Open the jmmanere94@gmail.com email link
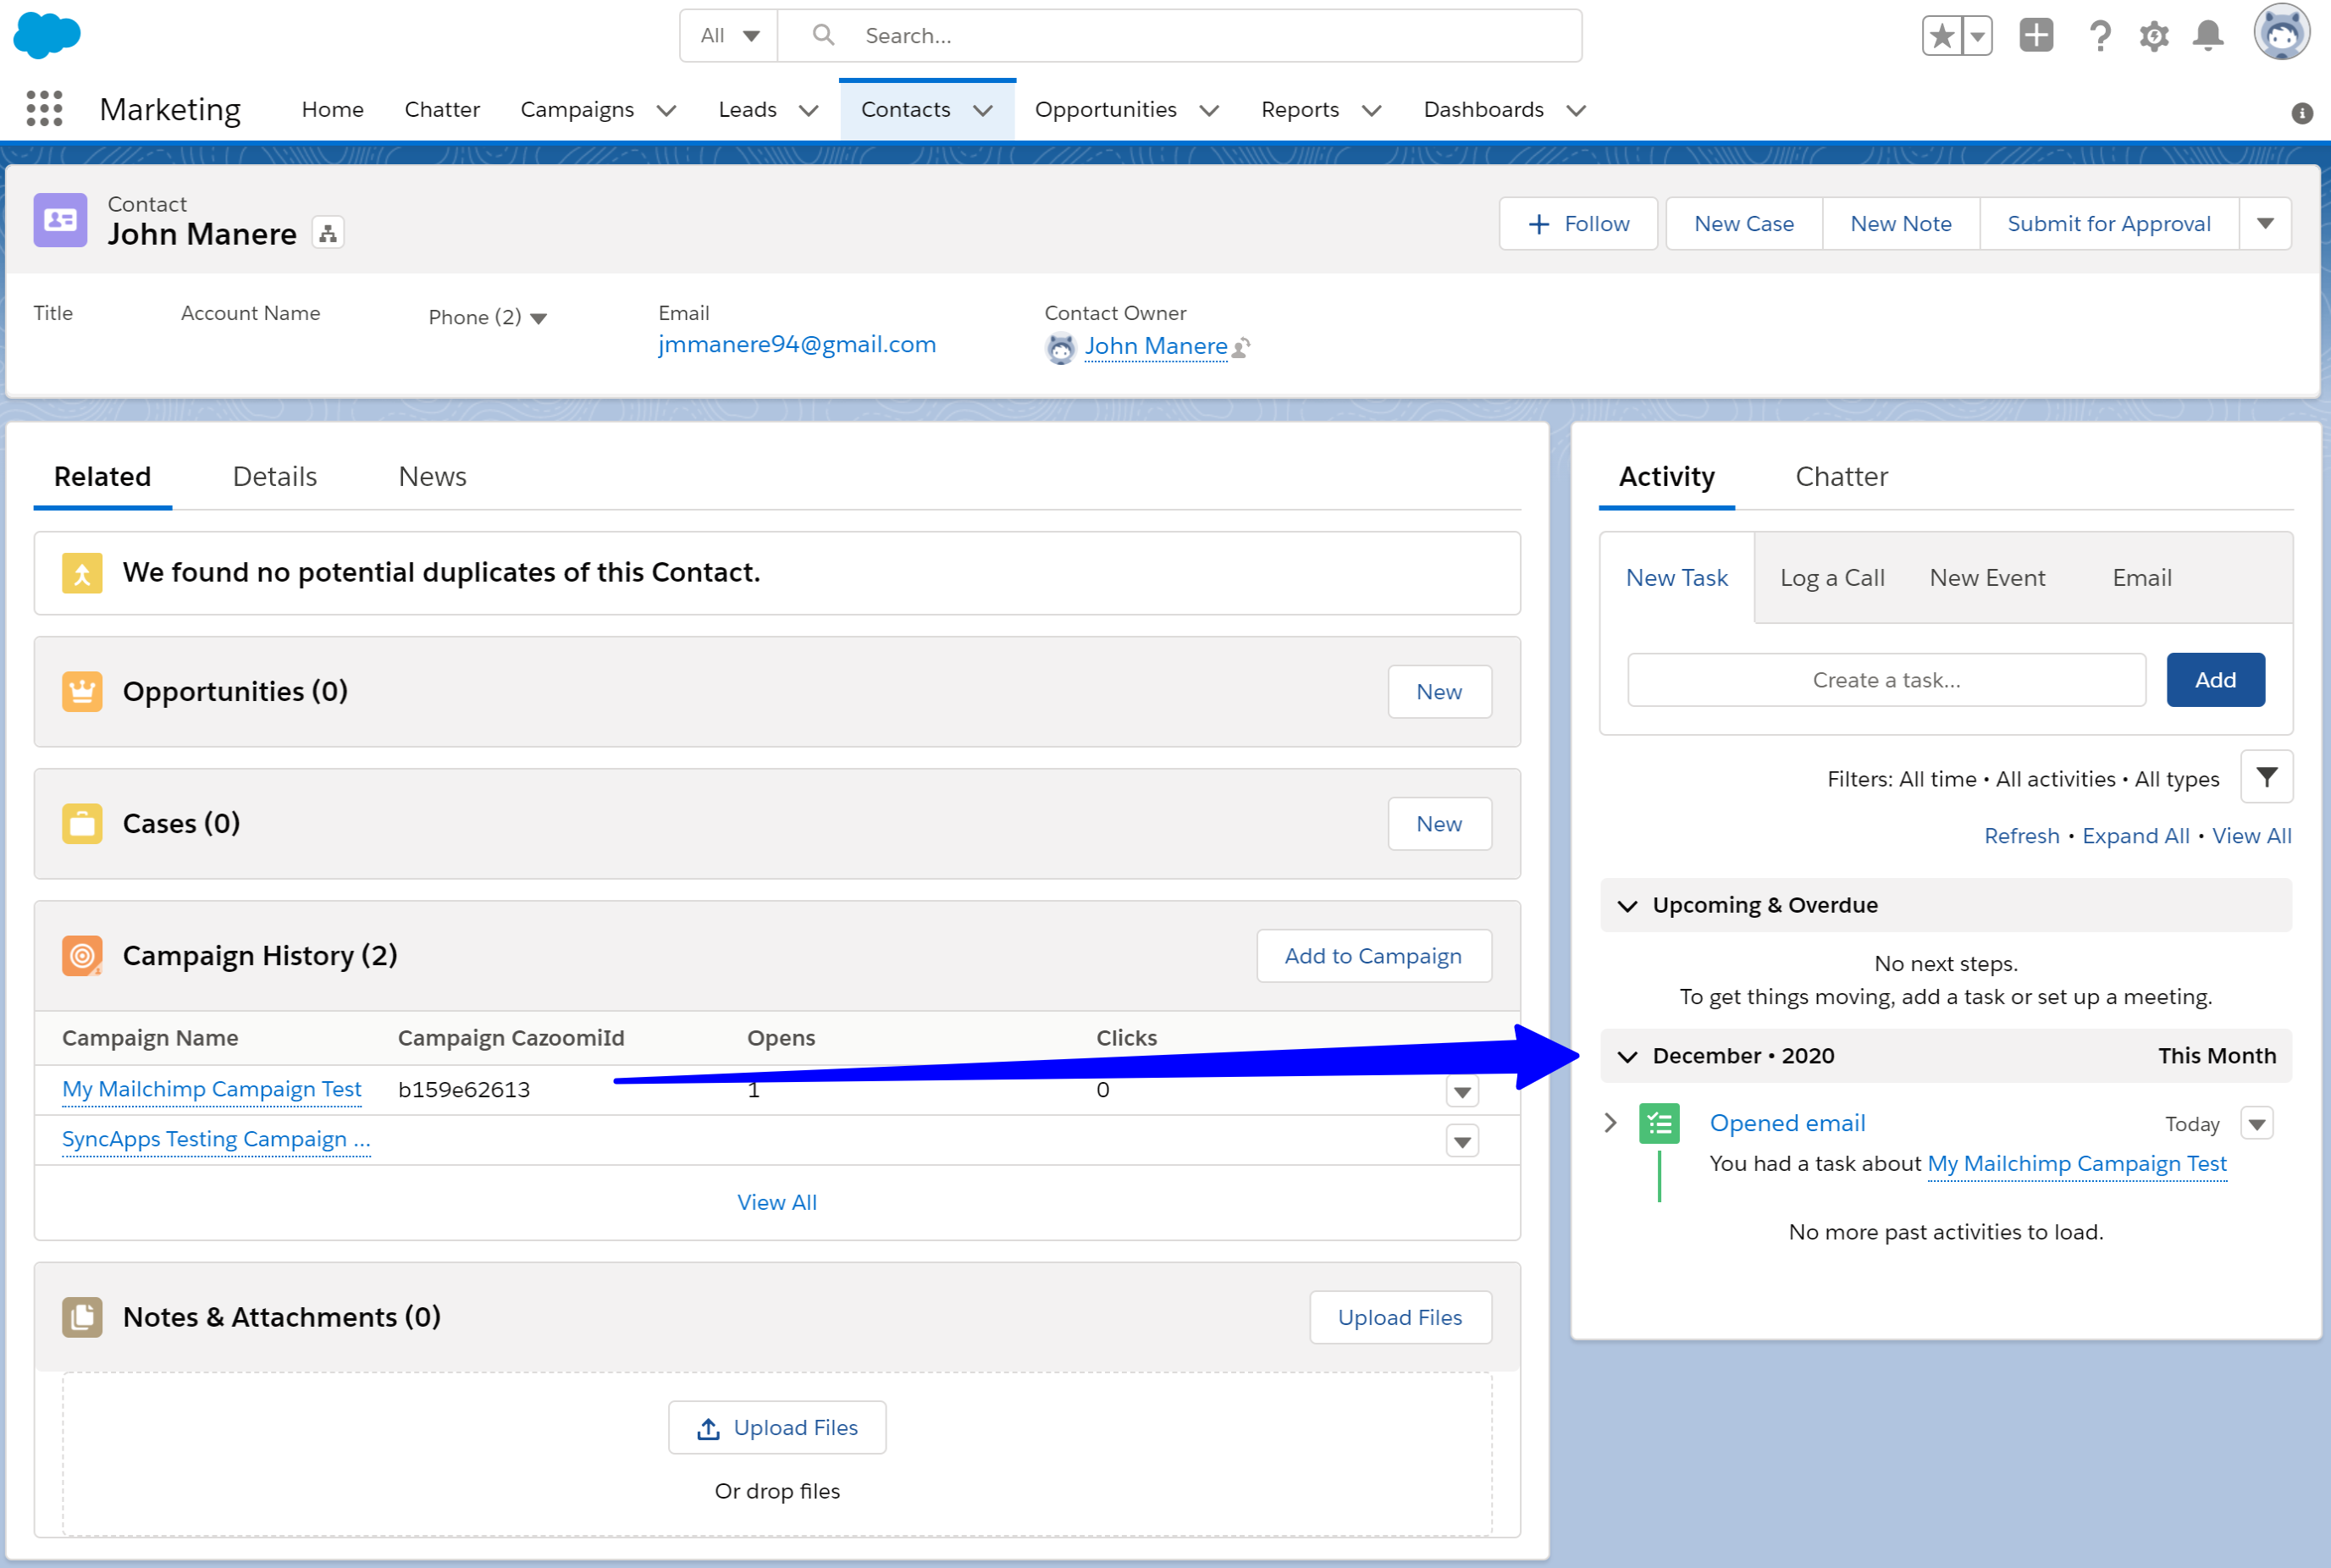 click(797, 344)
